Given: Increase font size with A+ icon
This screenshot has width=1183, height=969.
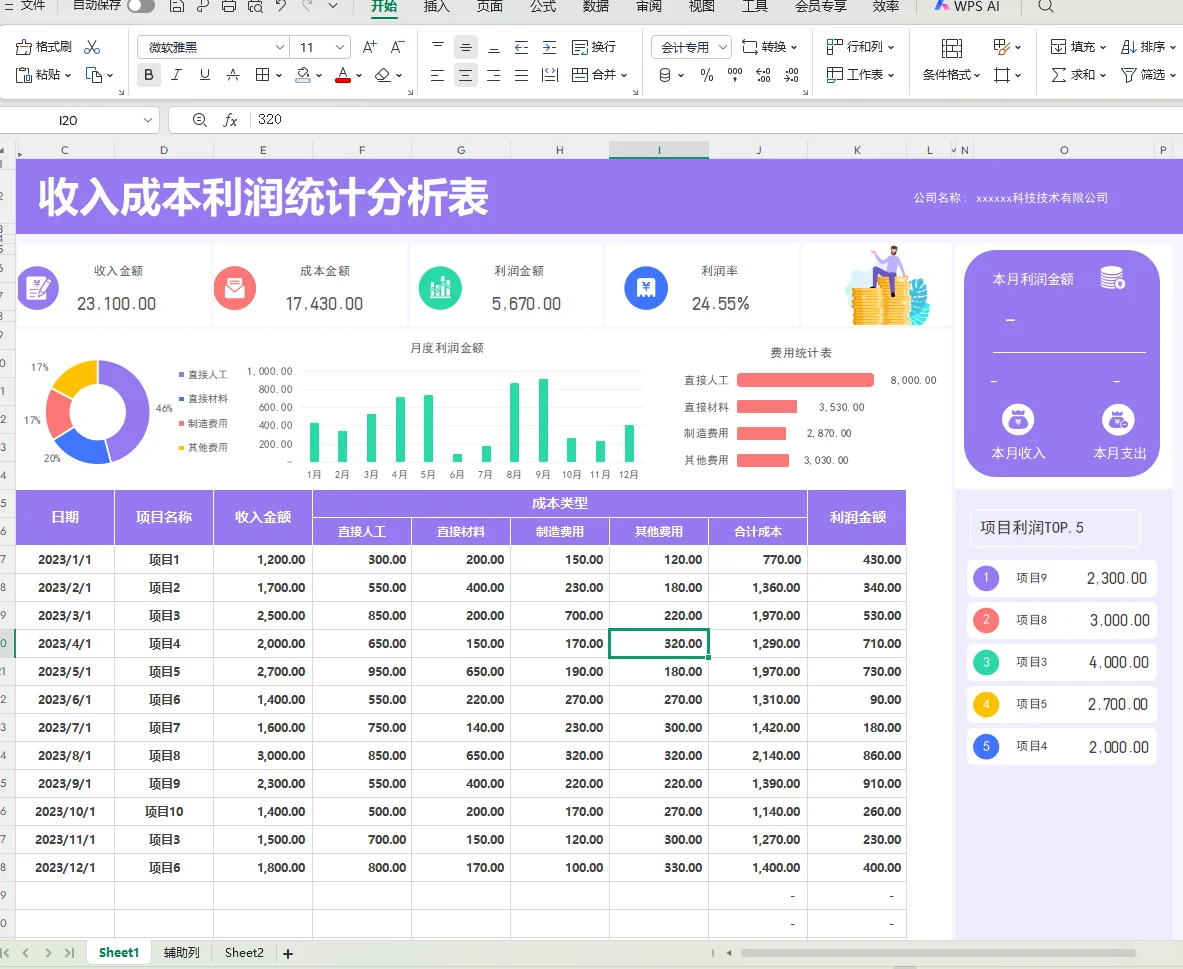Looking at the screenshot, I should [x=370, y=47].
